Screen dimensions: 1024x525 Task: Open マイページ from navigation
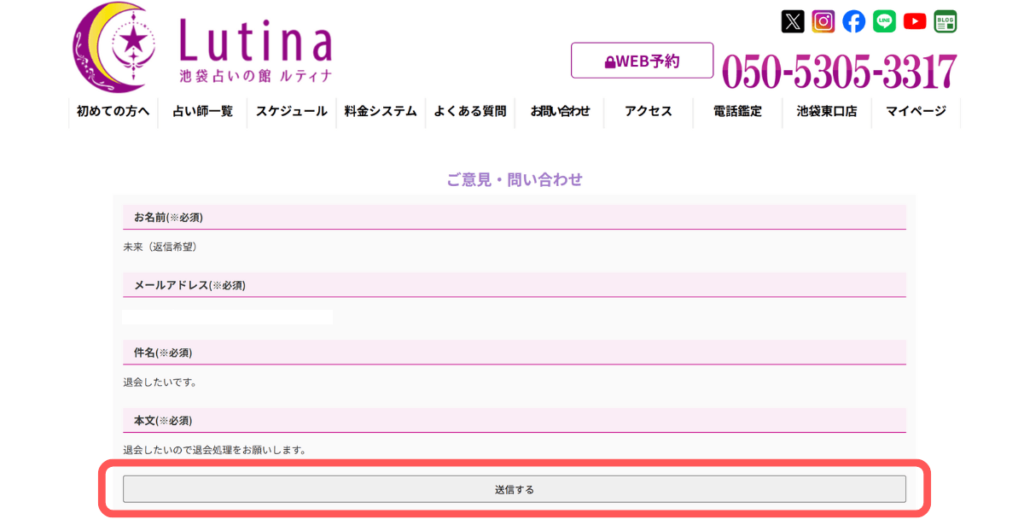[915, 112]
